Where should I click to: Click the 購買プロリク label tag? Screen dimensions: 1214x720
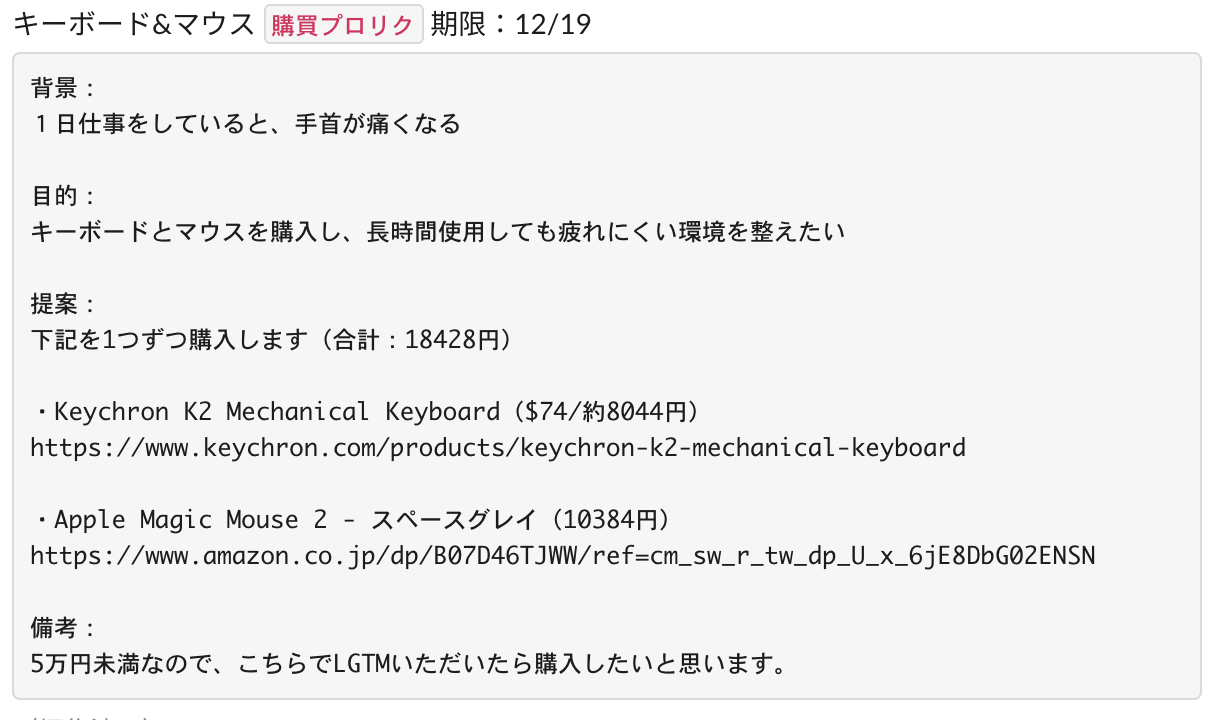343,25
